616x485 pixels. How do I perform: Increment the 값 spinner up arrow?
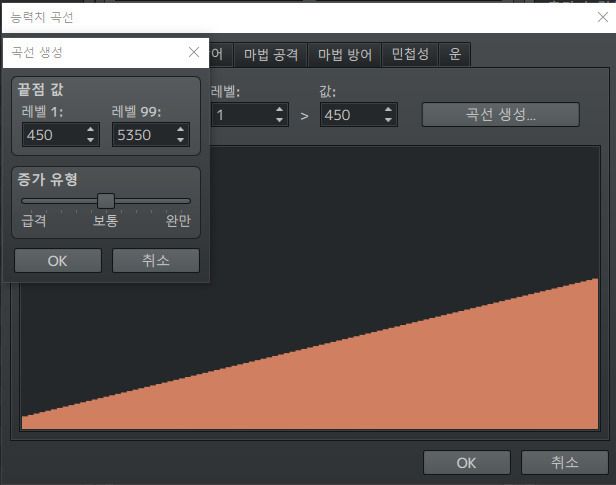tap(388, 110)
